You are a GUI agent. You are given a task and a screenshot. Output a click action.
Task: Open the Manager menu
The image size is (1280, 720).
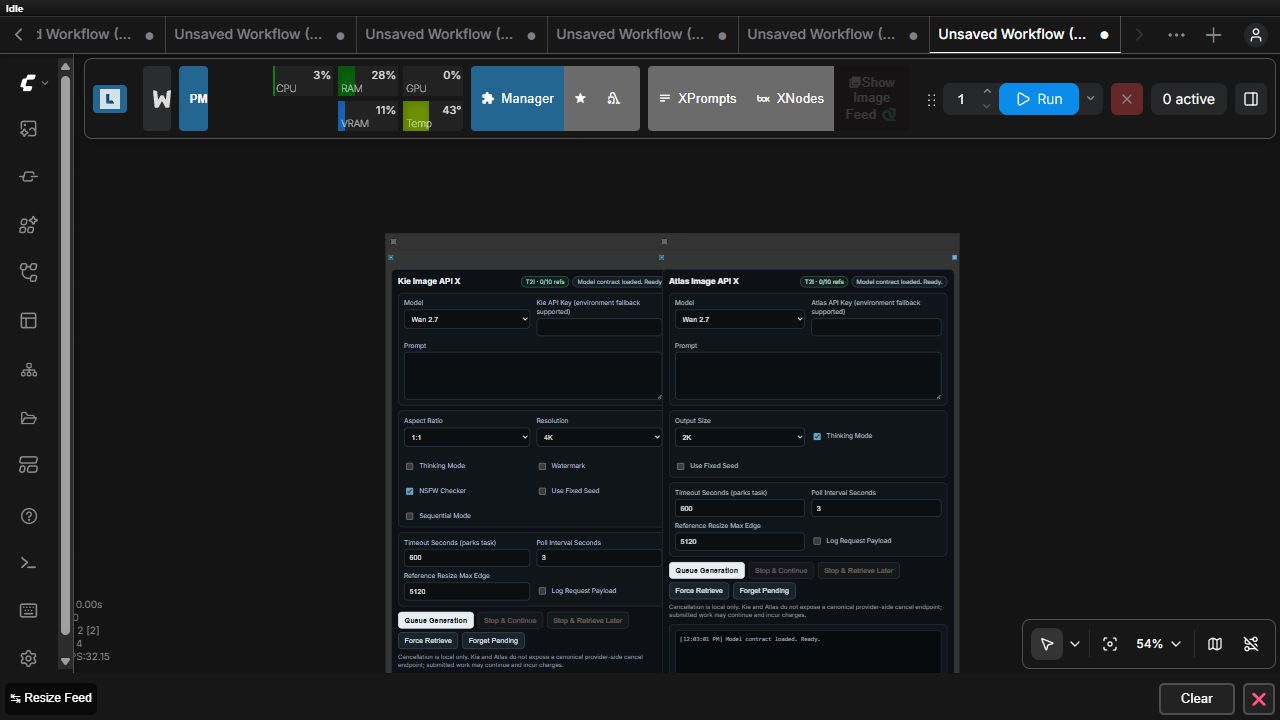[517, 98]
